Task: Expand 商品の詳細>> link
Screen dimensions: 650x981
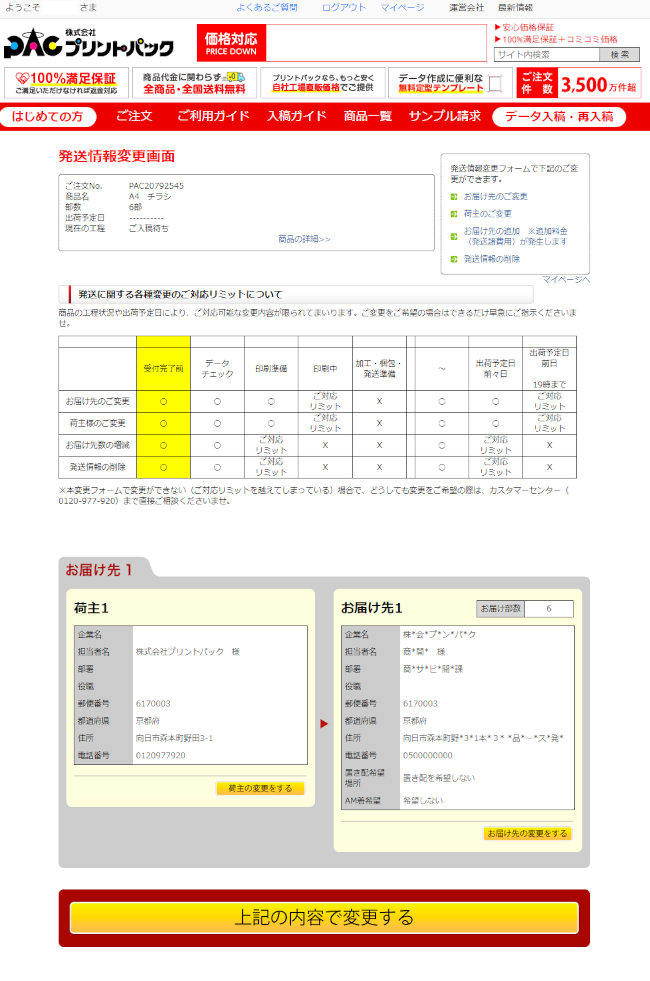Action: coord(304,239)
